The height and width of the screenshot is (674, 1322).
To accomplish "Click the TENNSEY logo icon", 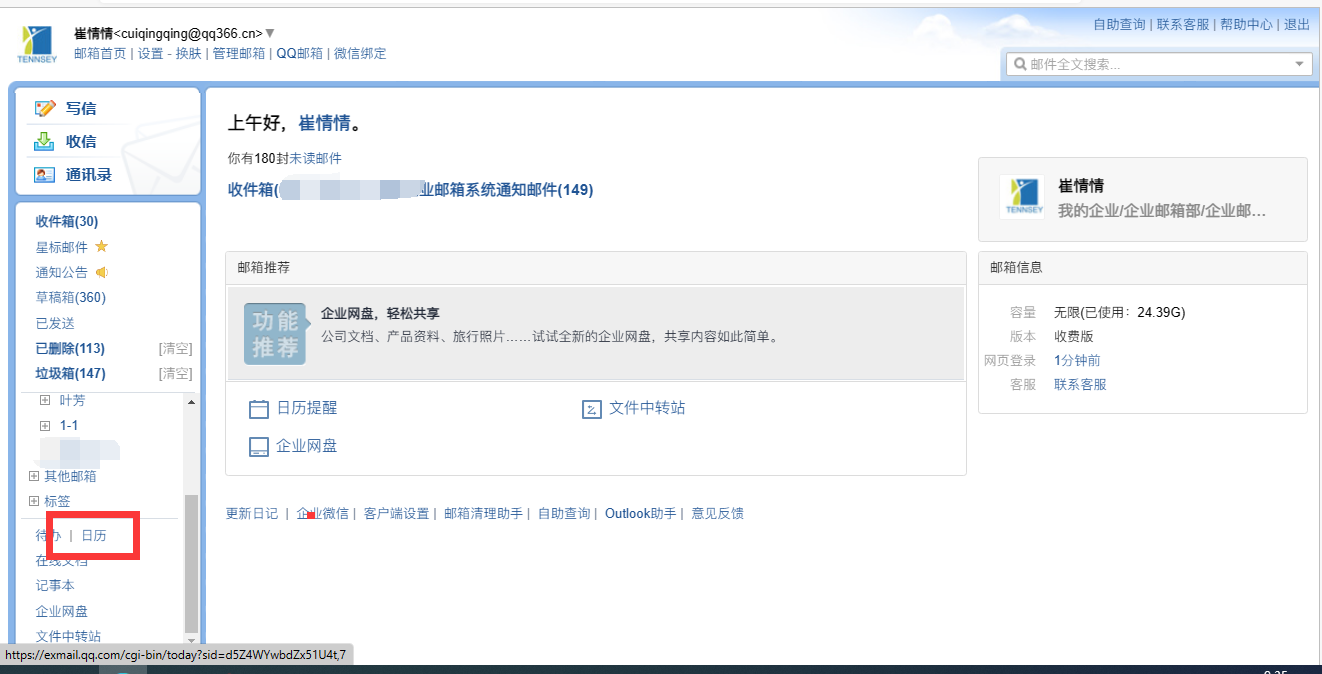I will (x=36, y=41).
